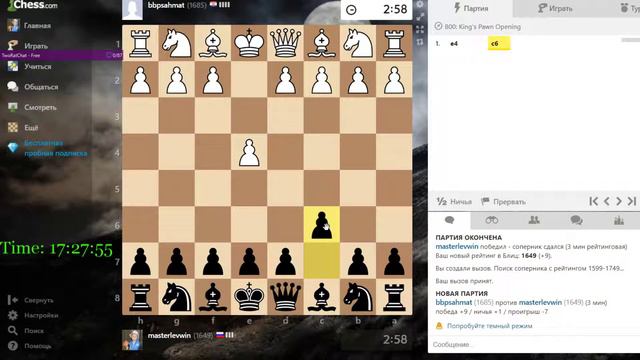Screen dimensions: 640x360
Task: Click the bbpsahmat link in the chat
Action: pyautogui.click(x=453, y=302)
